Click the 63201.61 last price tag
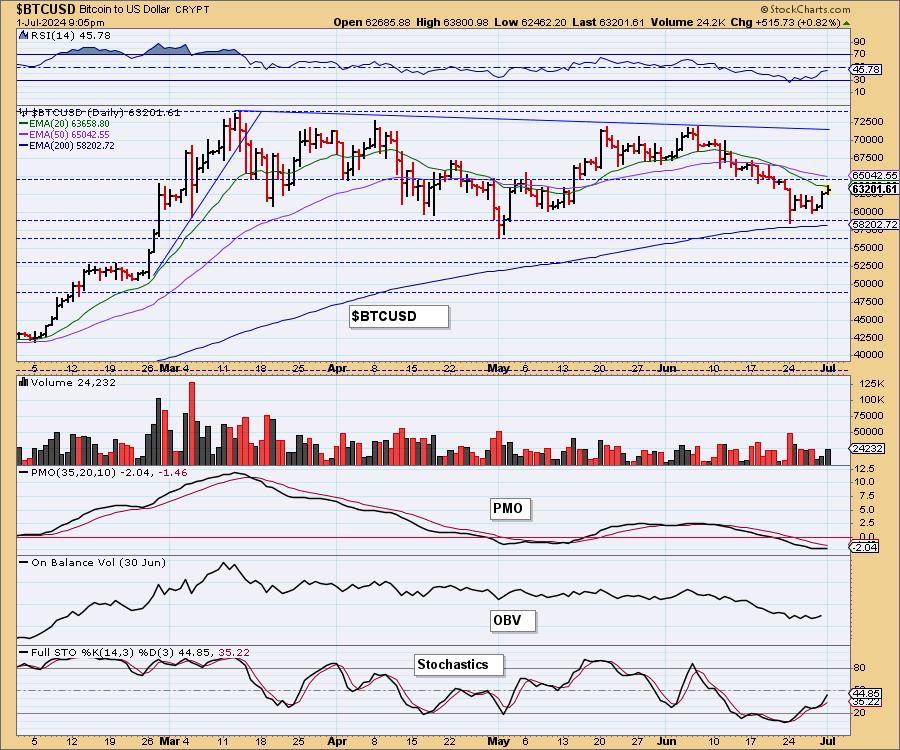 (x=874, y=189)
